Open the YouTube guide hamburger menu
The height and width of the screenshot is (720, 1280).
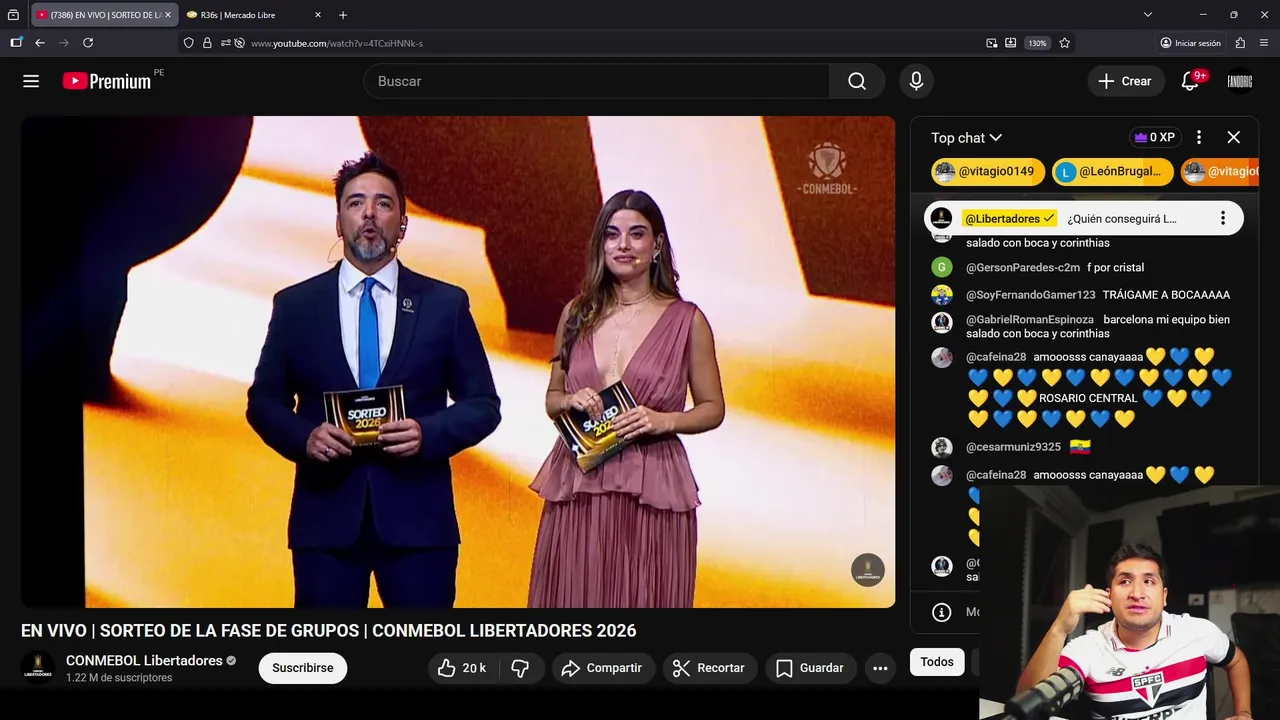pyautogui.click(x=31, y=81)
